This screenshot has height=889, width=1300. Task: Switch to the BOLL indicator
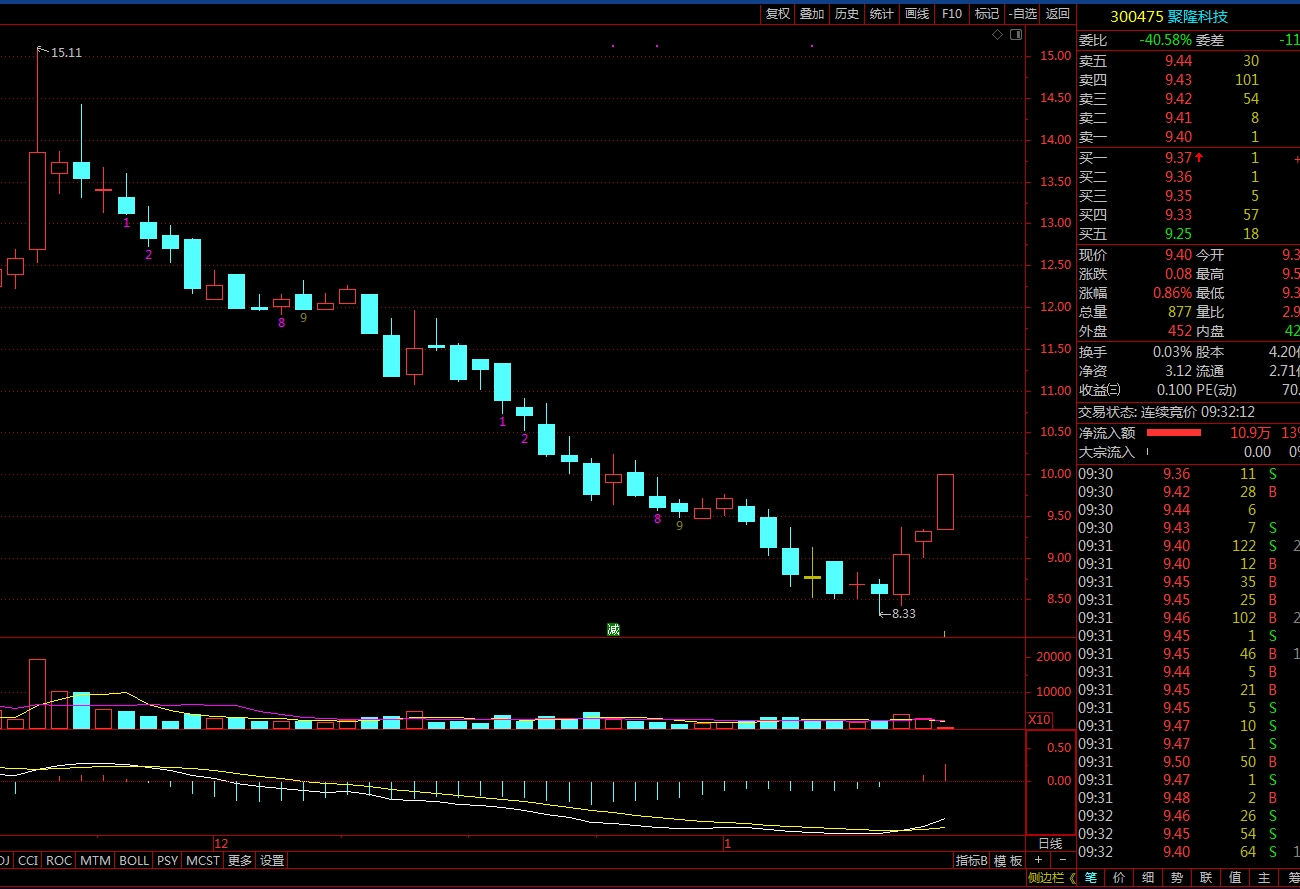pos(134,860)
